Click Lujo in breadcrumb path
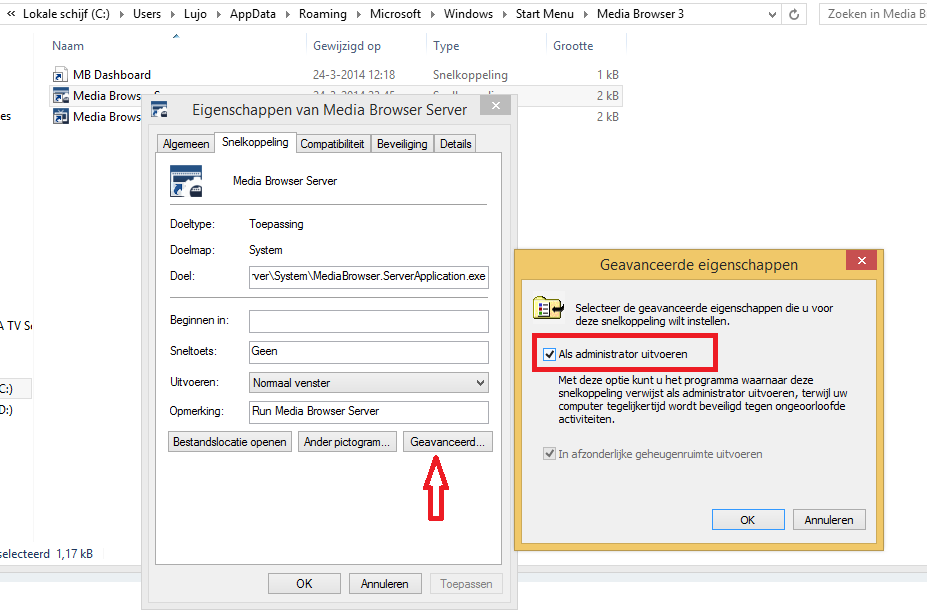Viewport: 927px width, 616px height. pyautogui.click(x=195, y=14)
